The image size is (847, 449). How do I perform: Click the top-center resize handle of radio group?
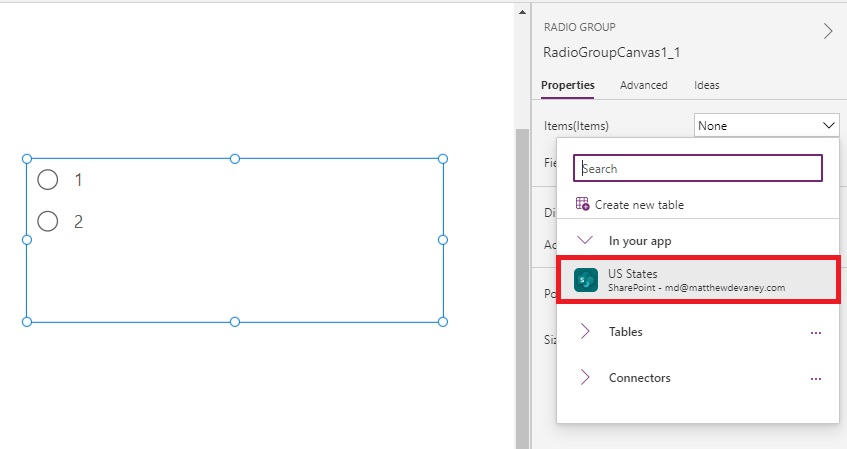234,159
